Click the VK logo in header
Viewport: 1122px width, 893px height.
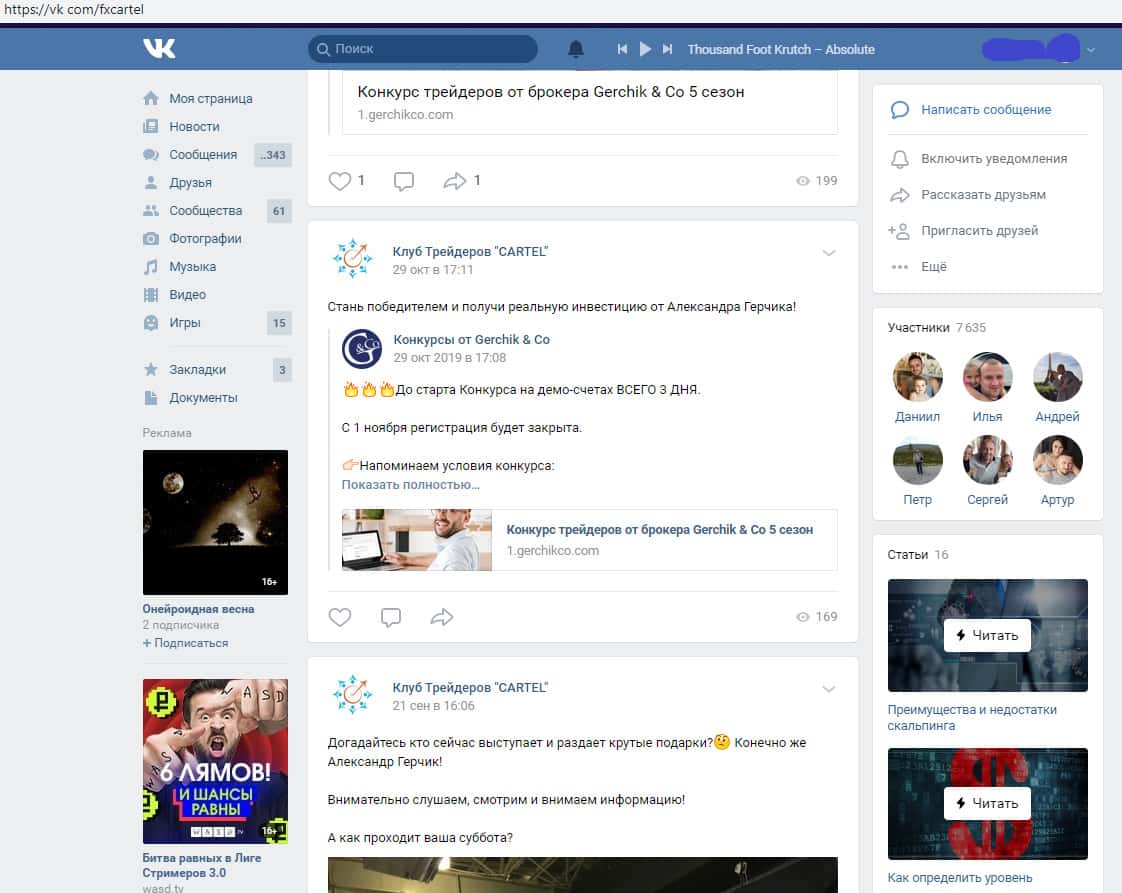[x=159, y=48]
